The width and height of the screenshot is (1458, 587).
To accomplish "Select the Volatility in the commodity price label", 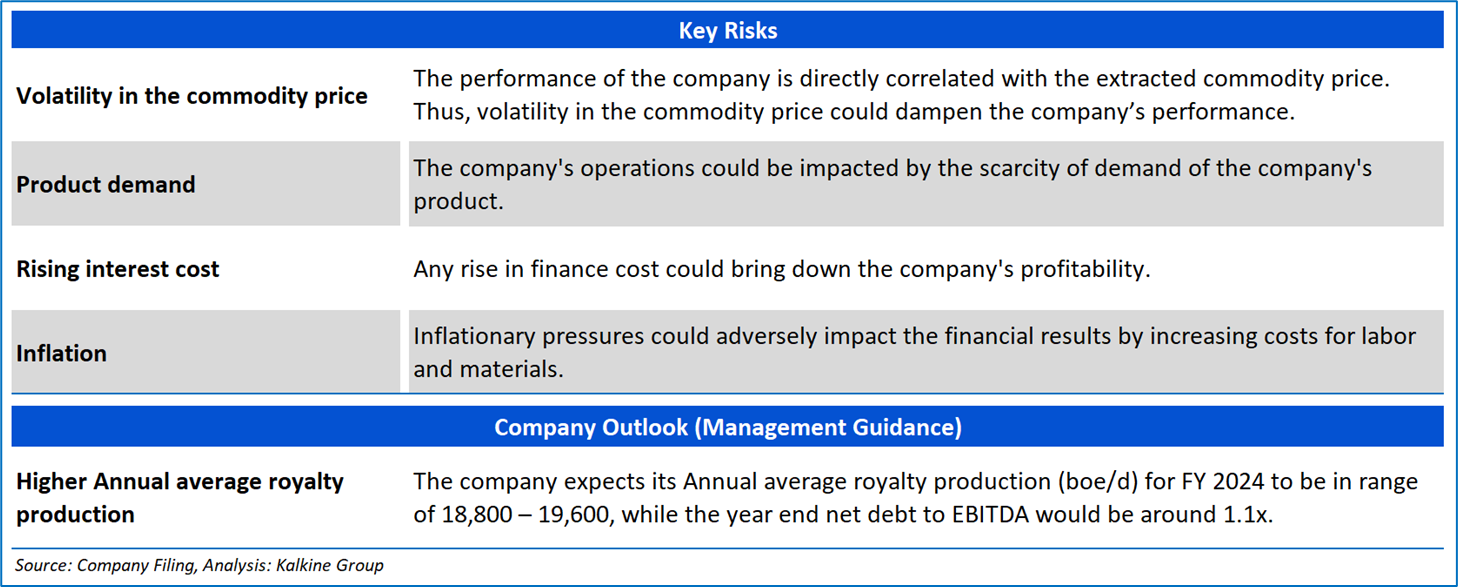I will click(x=192, y=96).
